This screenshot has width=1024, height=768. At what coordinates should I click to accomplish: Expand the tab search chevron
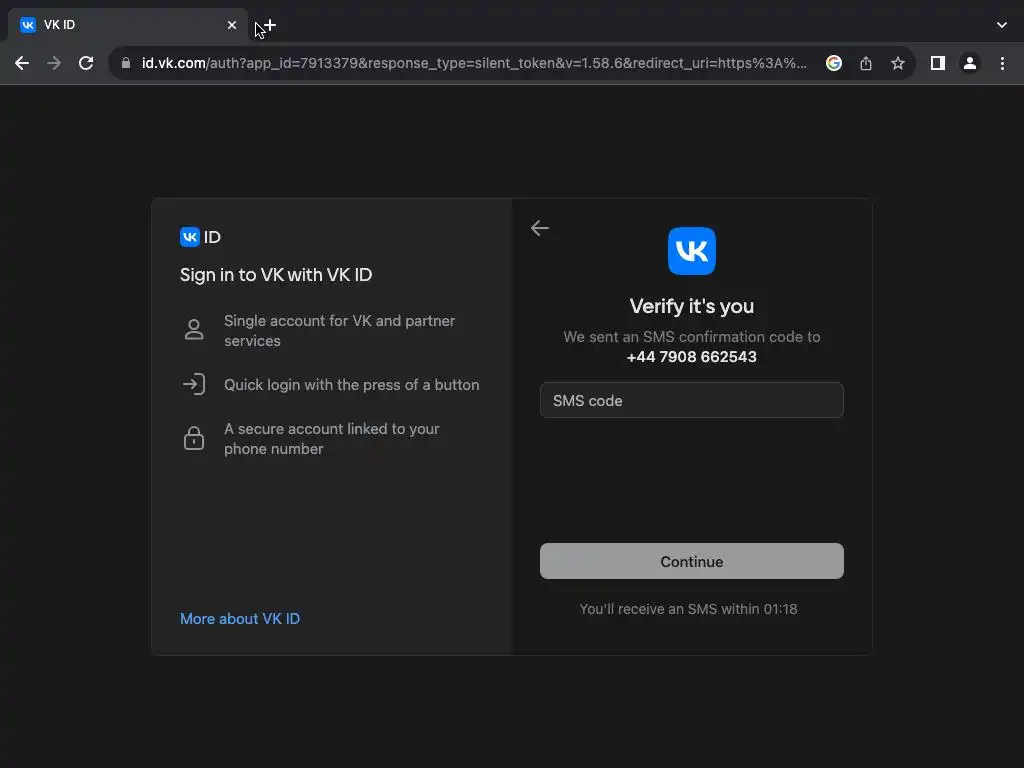pos(1002,25)
